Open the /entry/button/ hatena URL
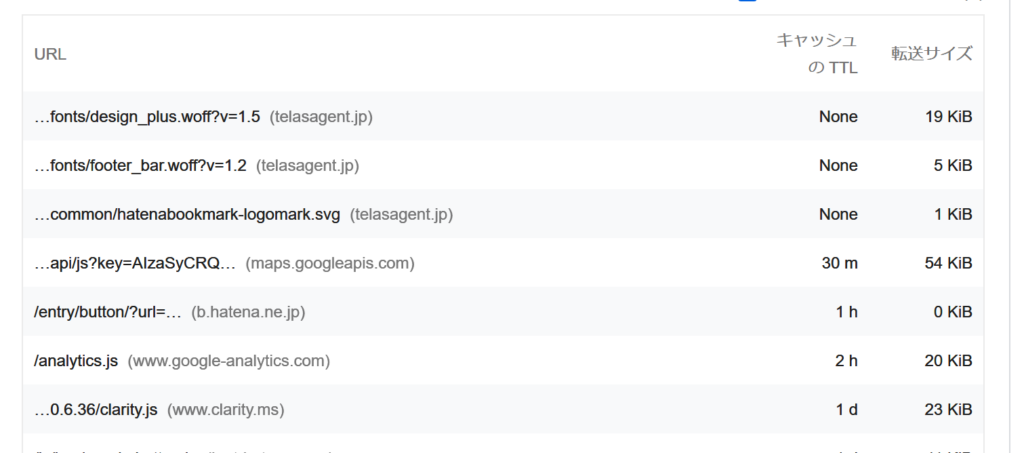This screenshot has height=453, width=1024. pyautogui.click(x=108, y=312)
